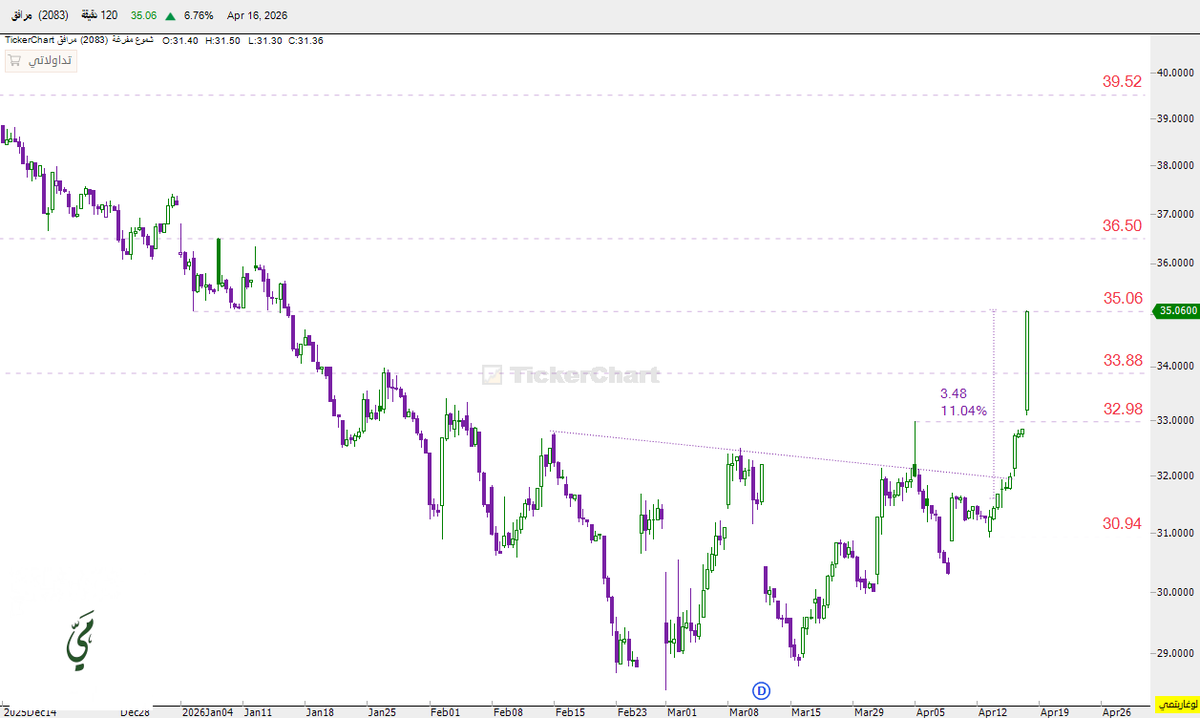1200x718 pixels.
Task: Click the purple 11.04% measurement text
Action: point(964,411)
